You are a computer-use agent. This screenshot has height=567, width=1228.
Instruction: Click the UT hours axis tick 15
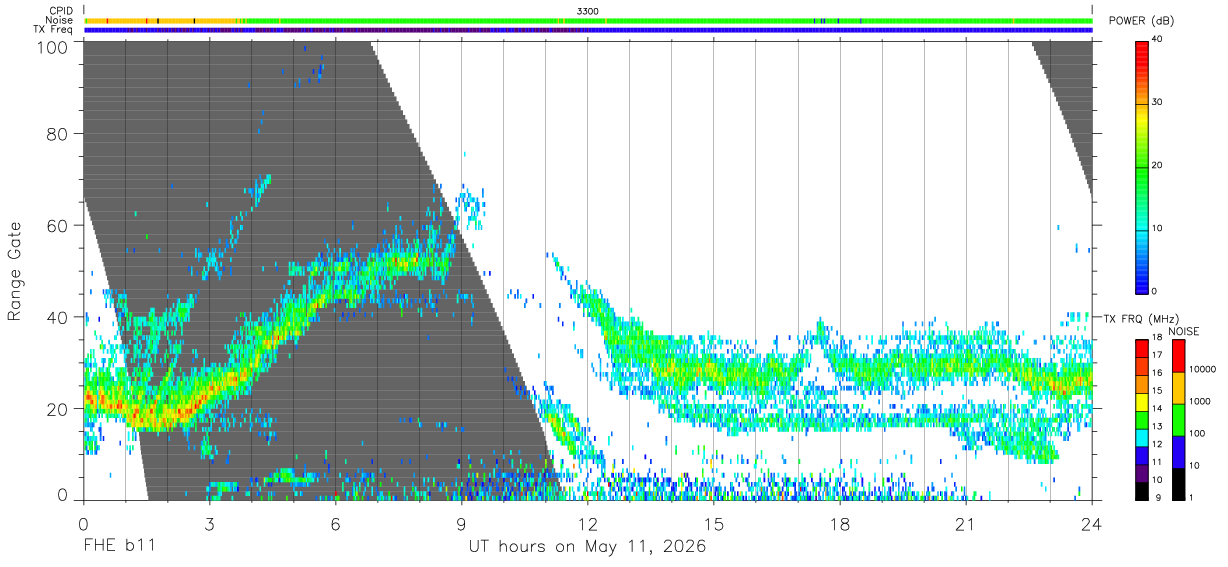point(714,524)
